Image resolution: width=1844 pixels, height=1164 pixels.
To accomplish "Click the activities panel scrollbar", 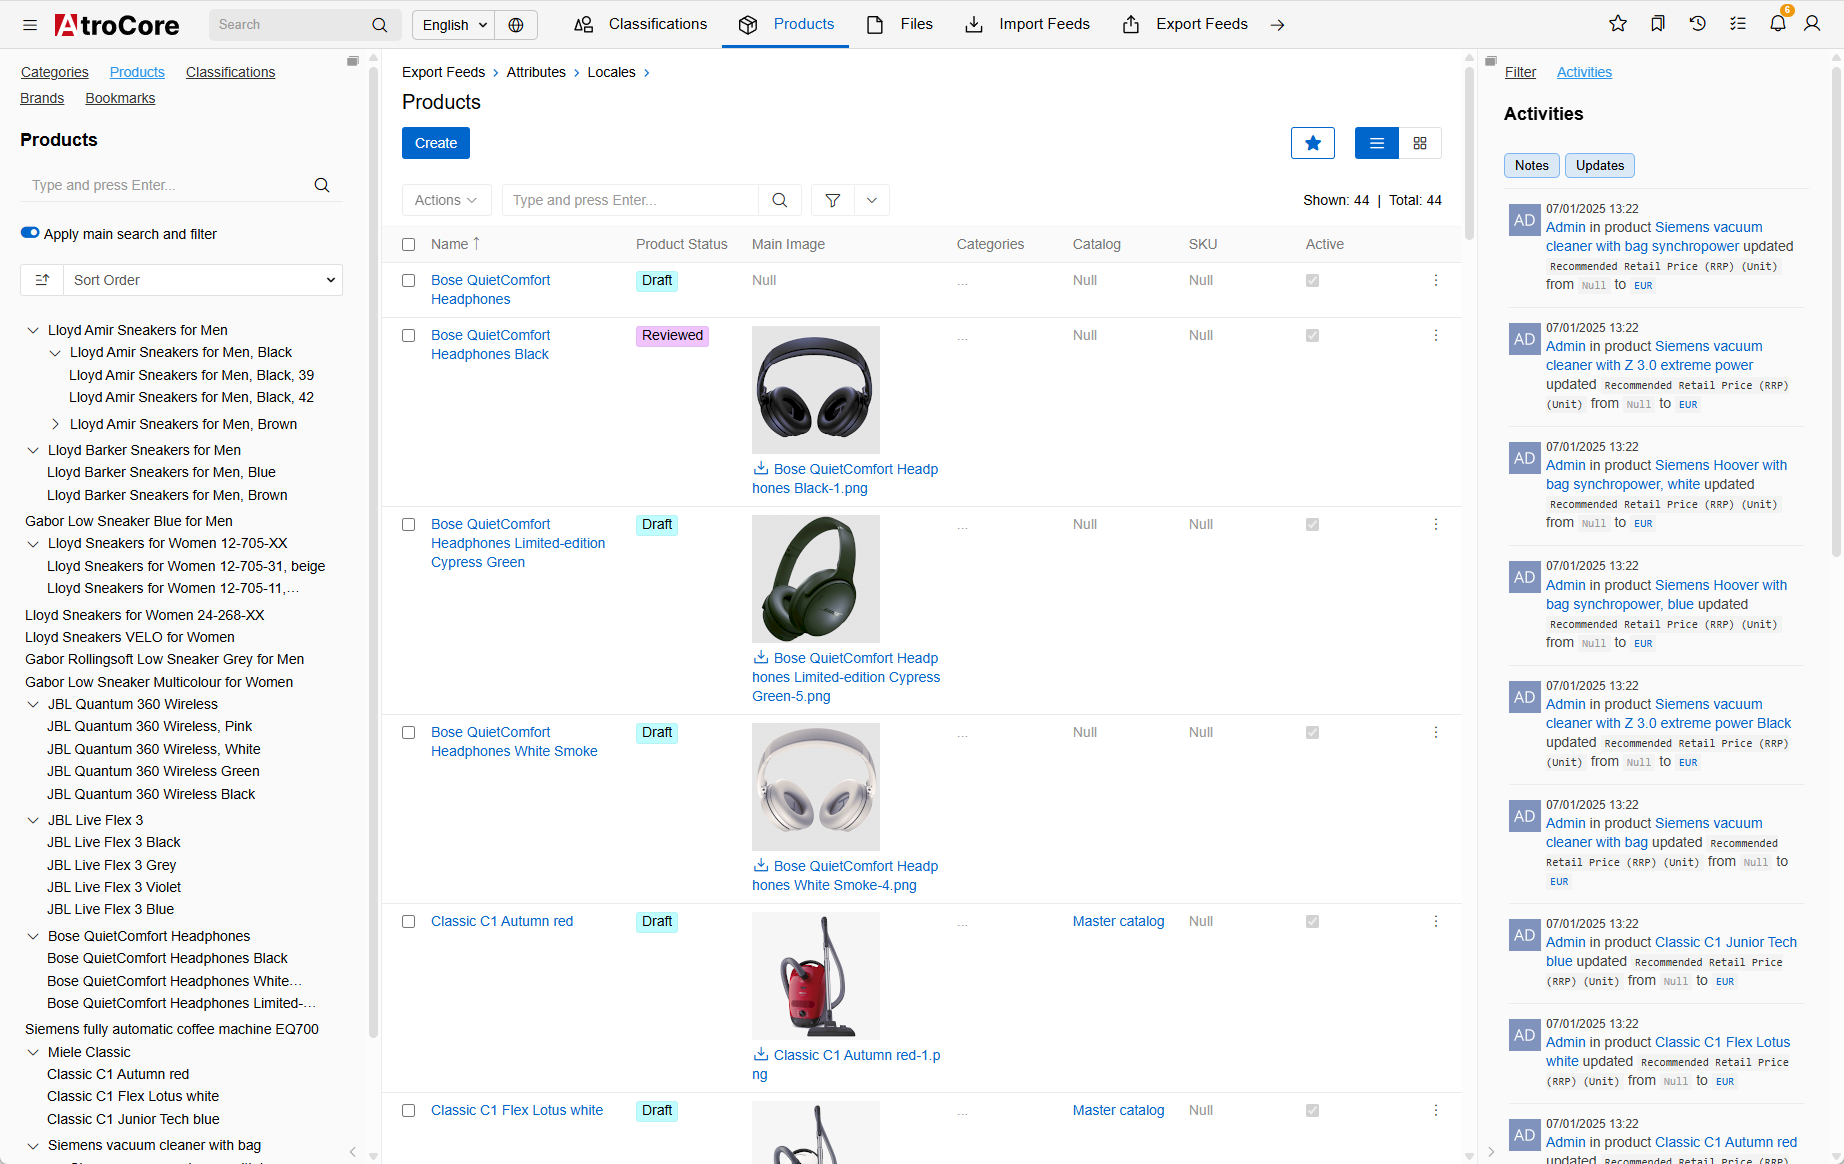I will point(1836,310).
